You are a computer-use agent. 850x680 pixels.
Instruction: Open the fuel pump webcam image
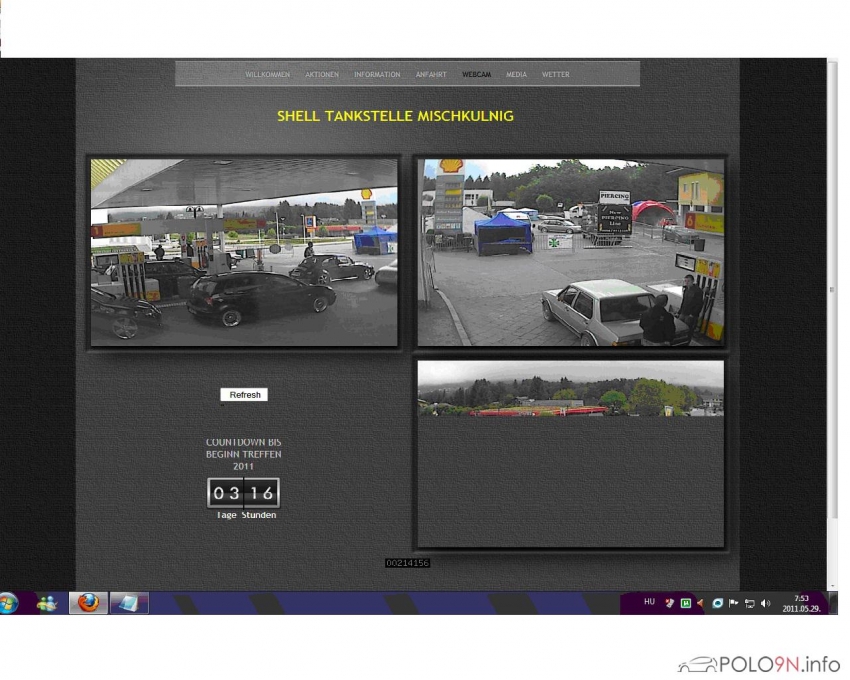tap(244, 252)
